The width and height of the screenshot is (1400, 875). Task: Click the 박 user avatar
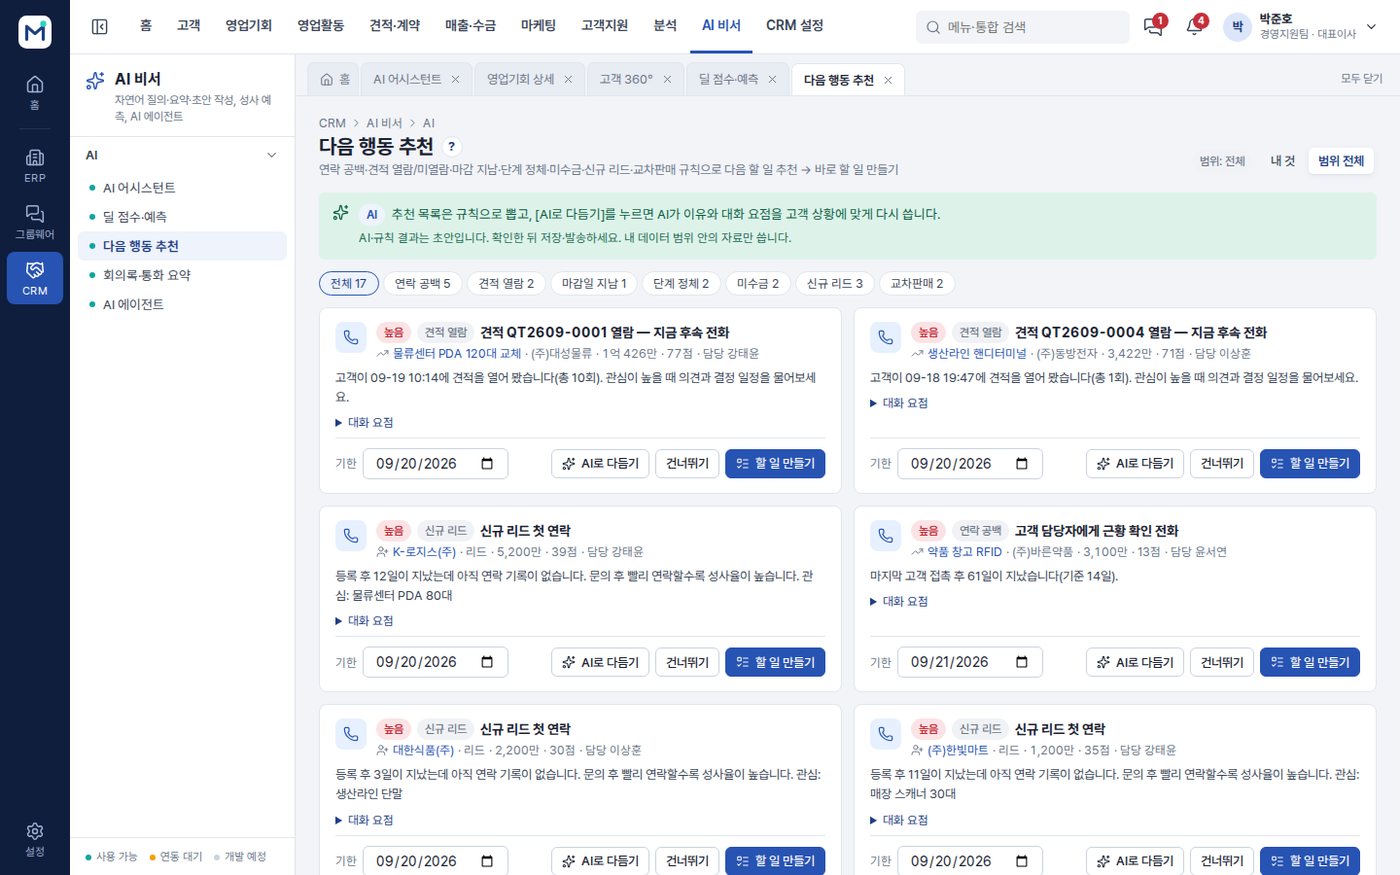coord(1237,27)
